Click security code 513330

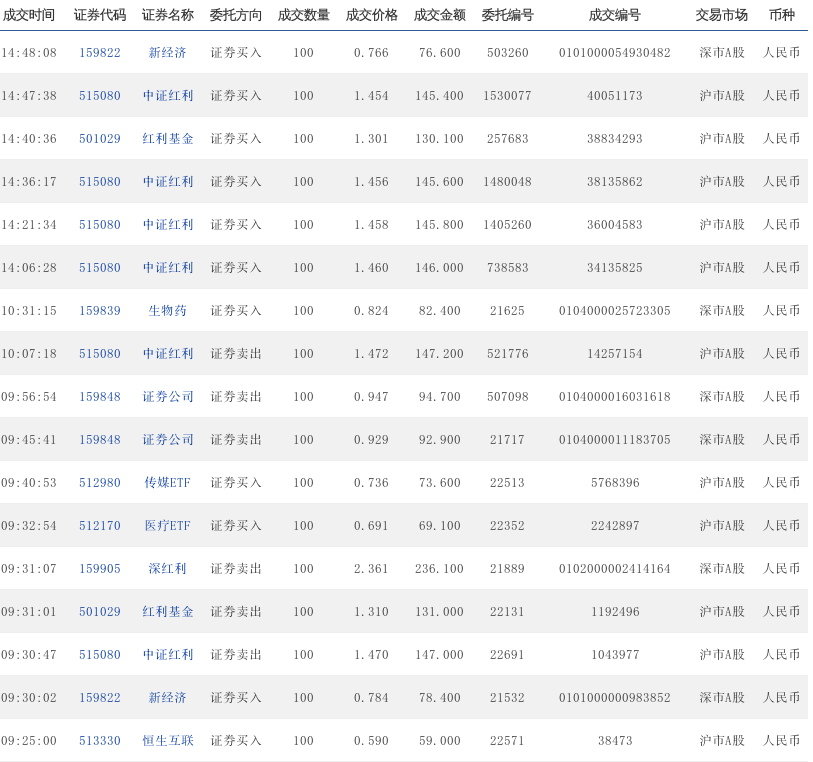[x=100, y=741]
